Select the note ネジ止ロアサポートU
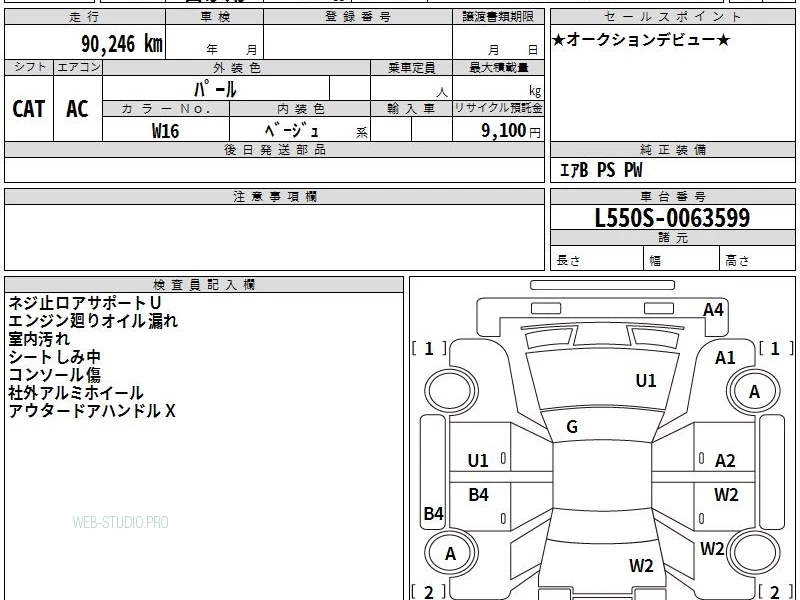 [84, 303]
